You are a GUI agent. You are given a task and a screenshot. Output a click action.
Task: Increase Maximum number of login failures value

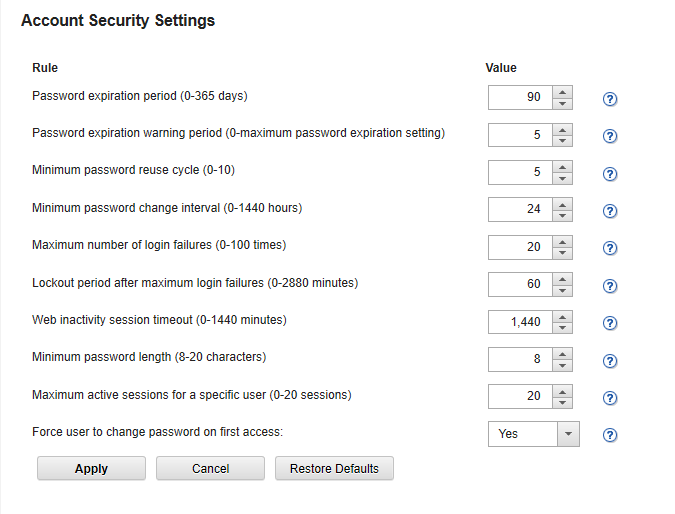point(562,241)
